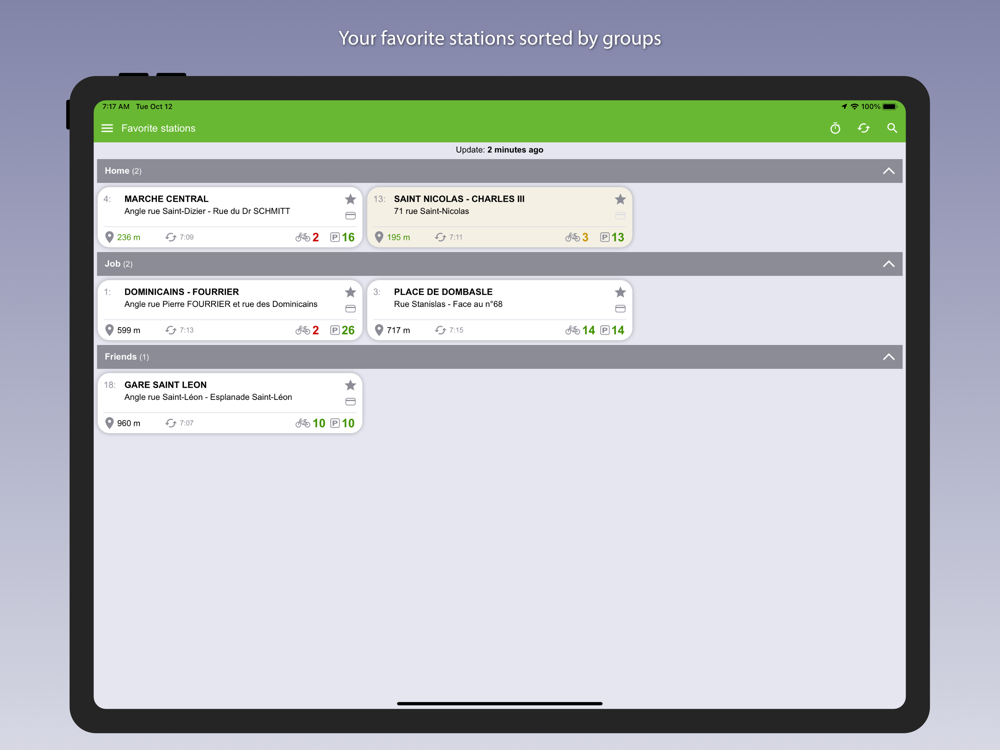Unfavorite MARCHE CENTRAL star

(x=350, y=199)
